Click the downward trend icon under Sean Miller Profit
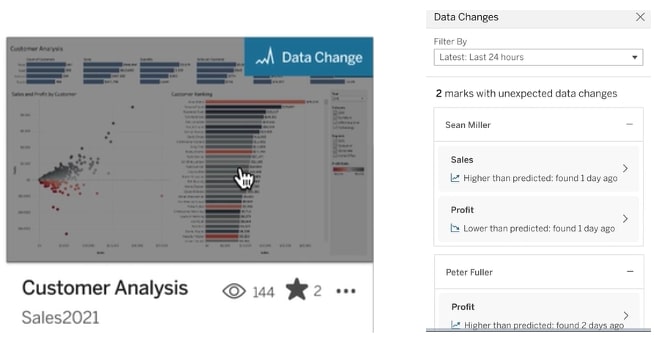The width and height of the screenshot is (654, 364). (455, 228)
